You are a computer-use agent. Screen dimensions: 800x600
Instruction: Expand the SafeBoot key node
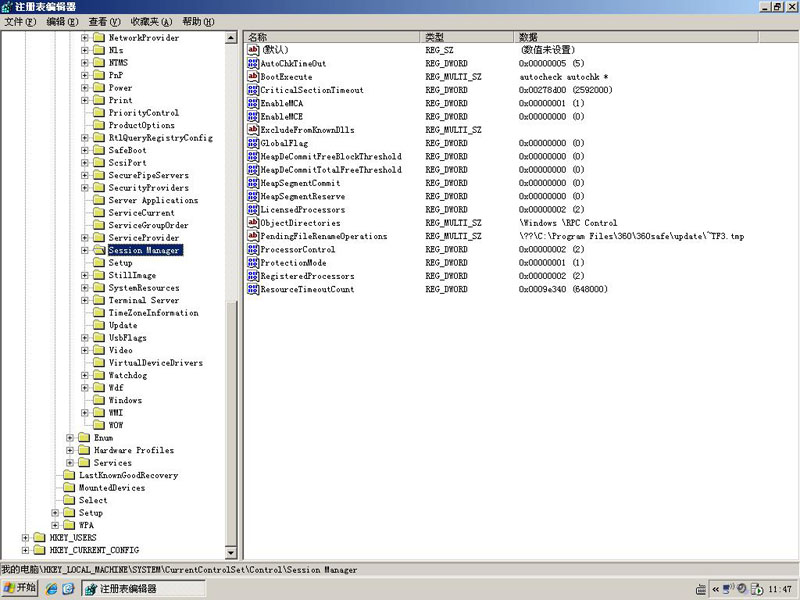(85, 150)
